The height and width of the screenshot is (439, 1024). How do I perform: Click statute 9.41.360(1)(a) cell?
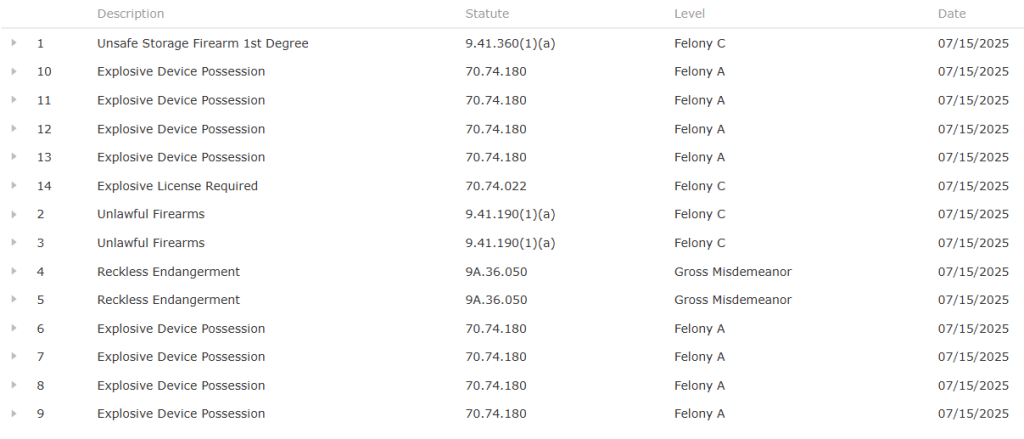510,44
